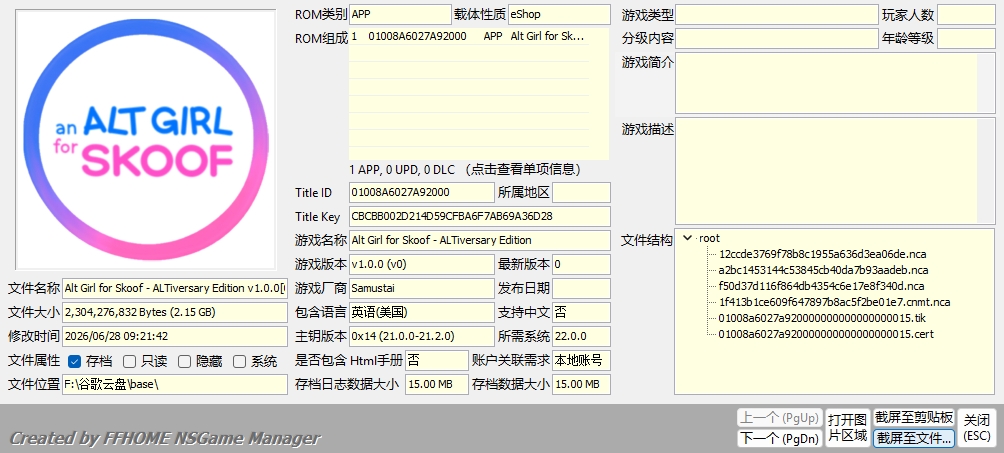Select f50d37d116f864db4354c6e17e8f340d.nca in tree
The width and height of the screenshot is (1004, 453).
point(821,286)
